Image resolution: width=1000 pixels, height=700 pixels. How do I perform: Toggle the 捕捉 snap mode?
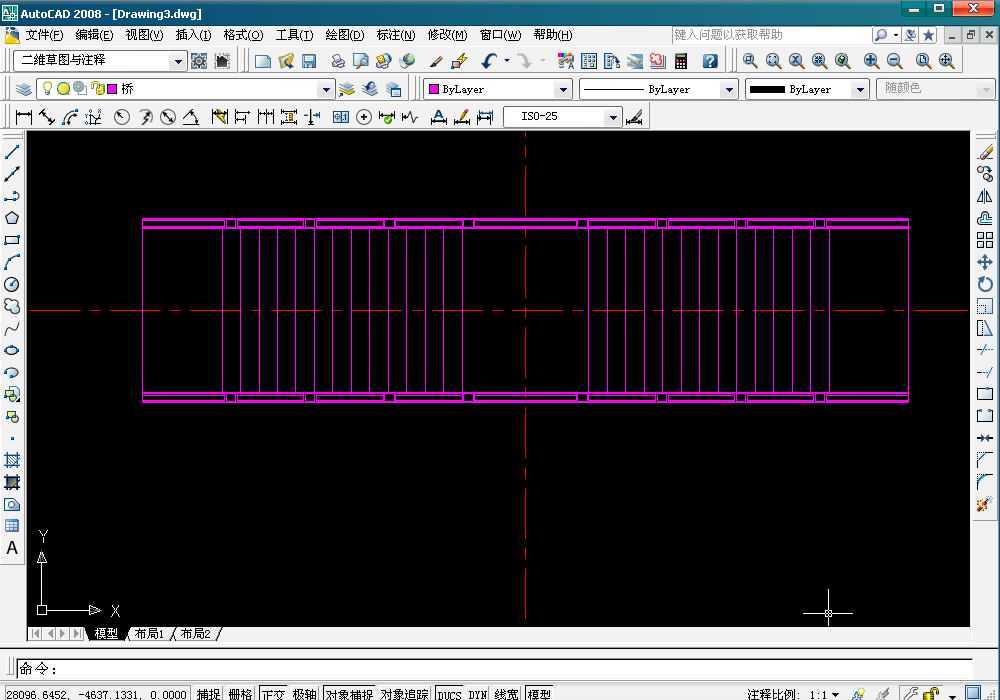[x=208, y=694]
